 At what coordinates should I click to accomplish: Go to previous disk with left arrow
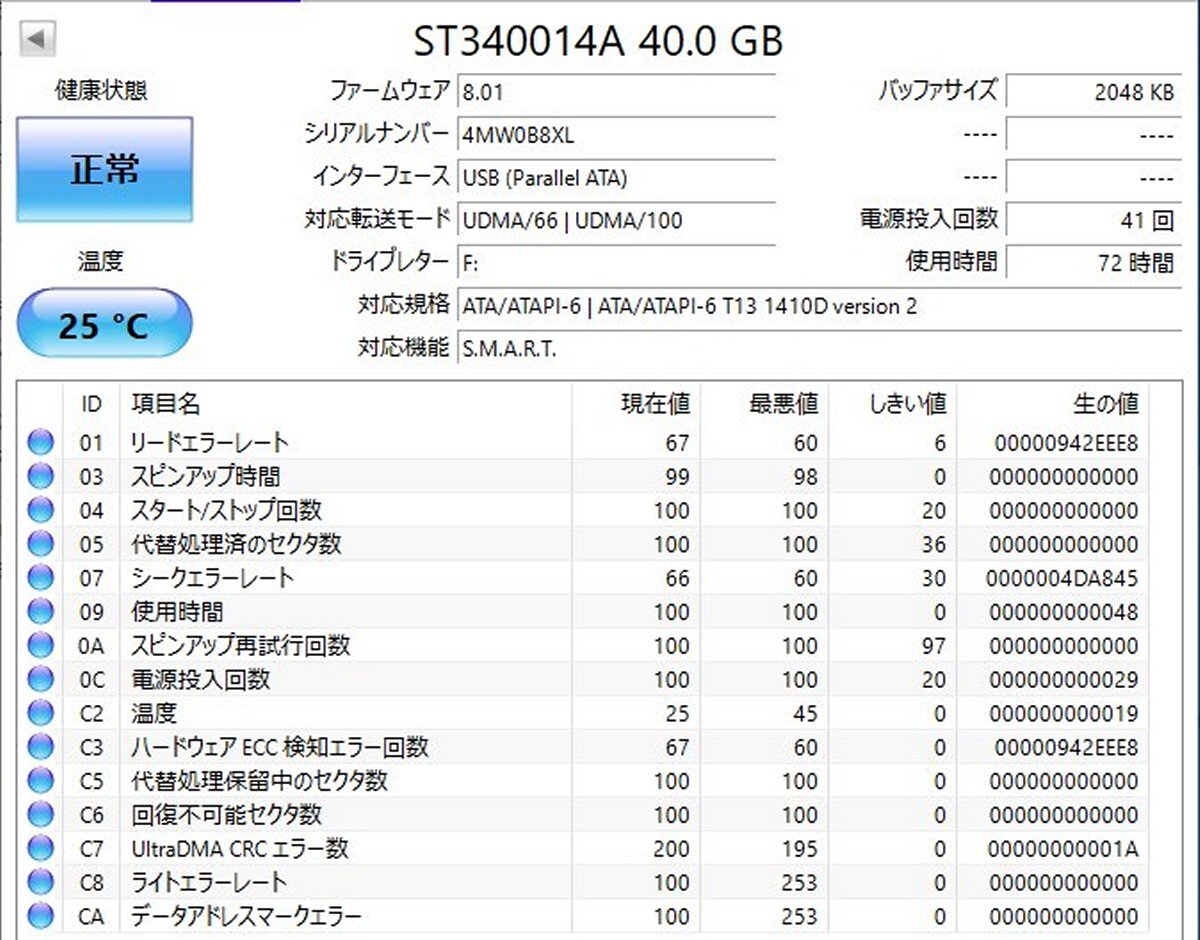pyautogui.click(x=38, y=40)
